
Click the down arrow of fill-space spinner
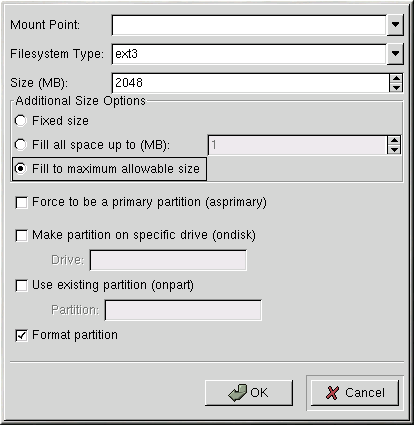394,149
